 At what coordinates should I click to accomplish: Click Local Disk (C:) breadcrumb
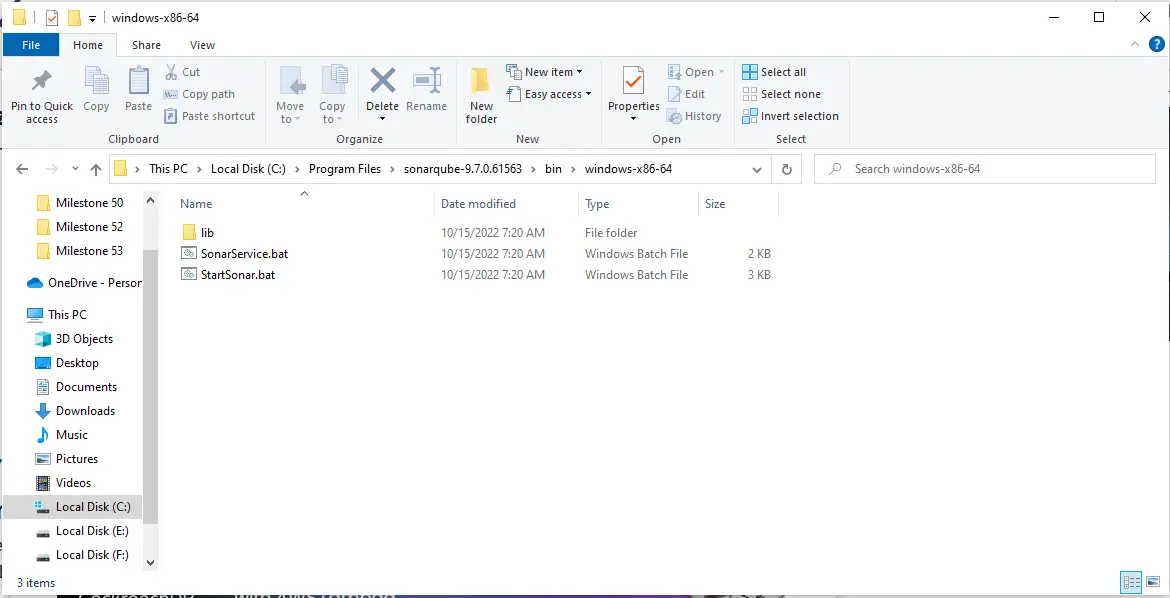click(x=248, y=169)
